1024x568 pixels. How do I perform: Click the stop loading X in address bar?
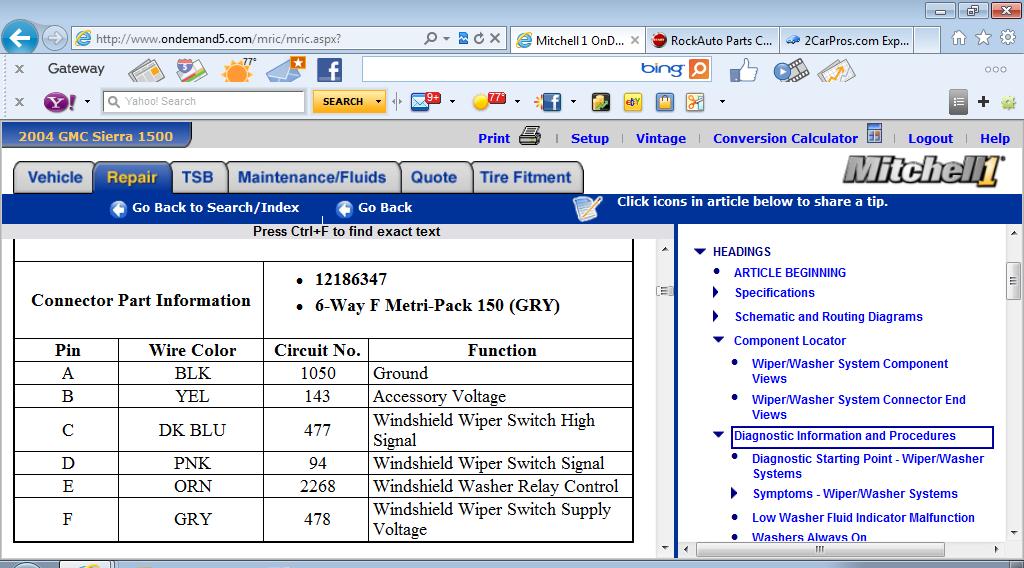[495, 39]
